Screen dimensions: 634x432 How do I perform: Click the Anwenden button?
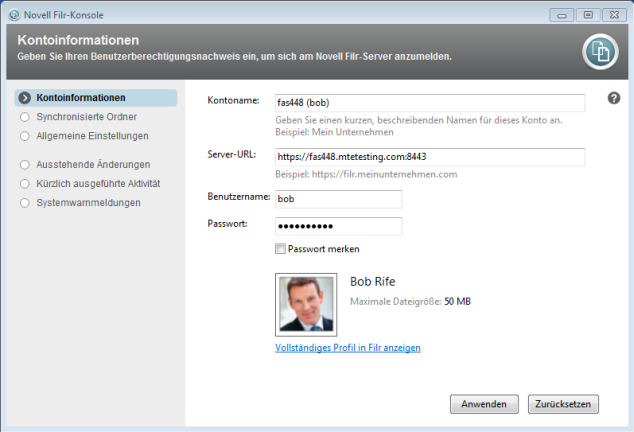point(484,404)
